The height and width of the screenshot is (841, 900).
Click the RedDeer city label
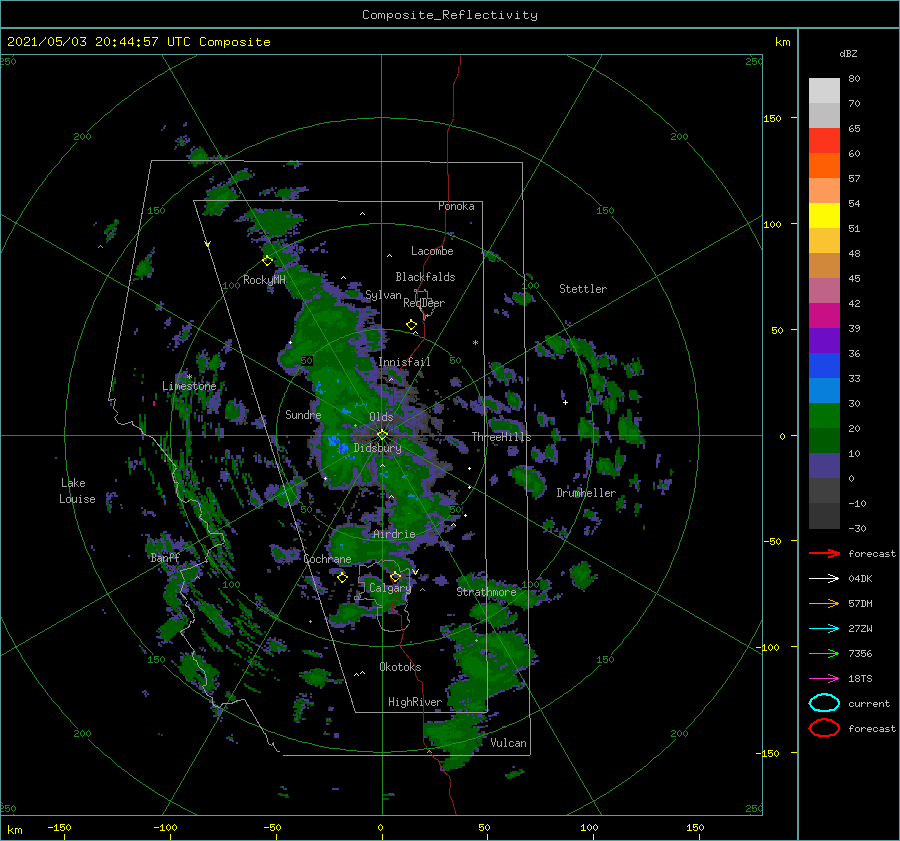point(424,303)
